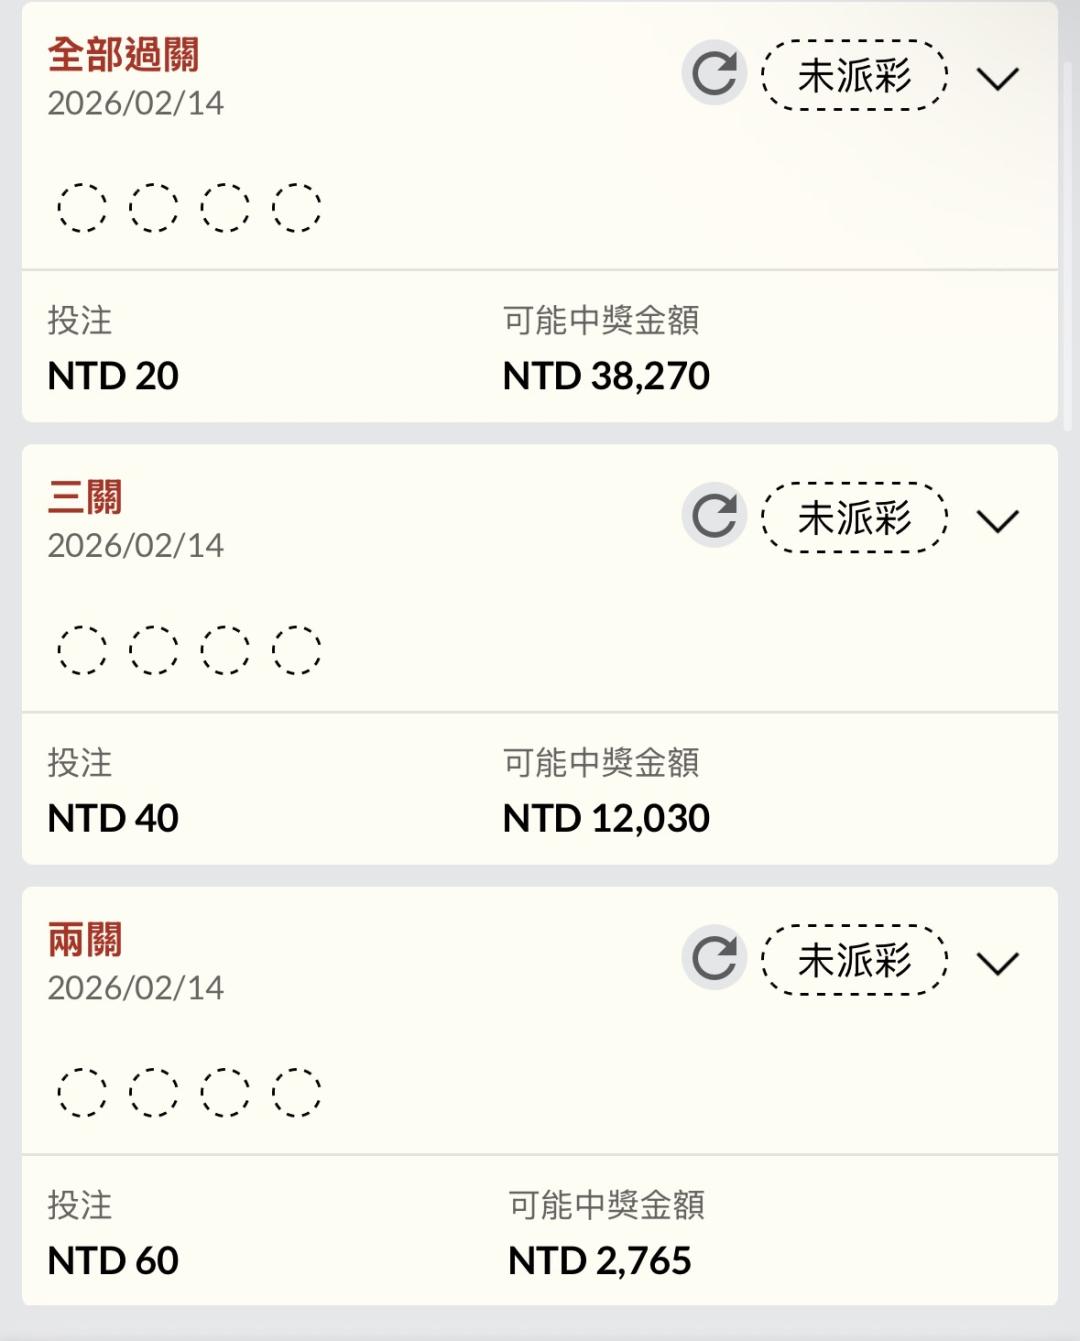Tap first dashed circle in 兩關 card

(x=82, y=1092)
